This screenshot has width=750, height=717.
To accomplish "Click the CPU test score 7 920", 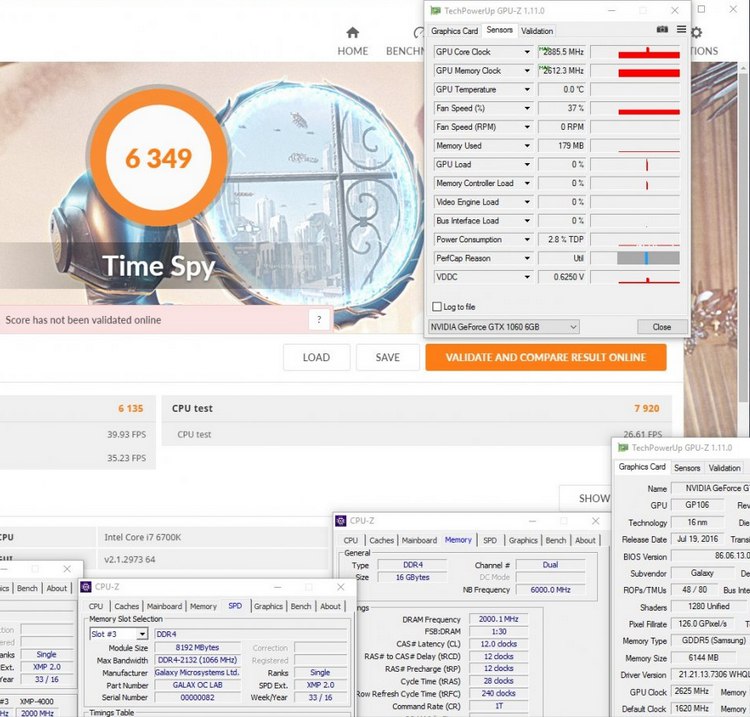I will [646, 408].
